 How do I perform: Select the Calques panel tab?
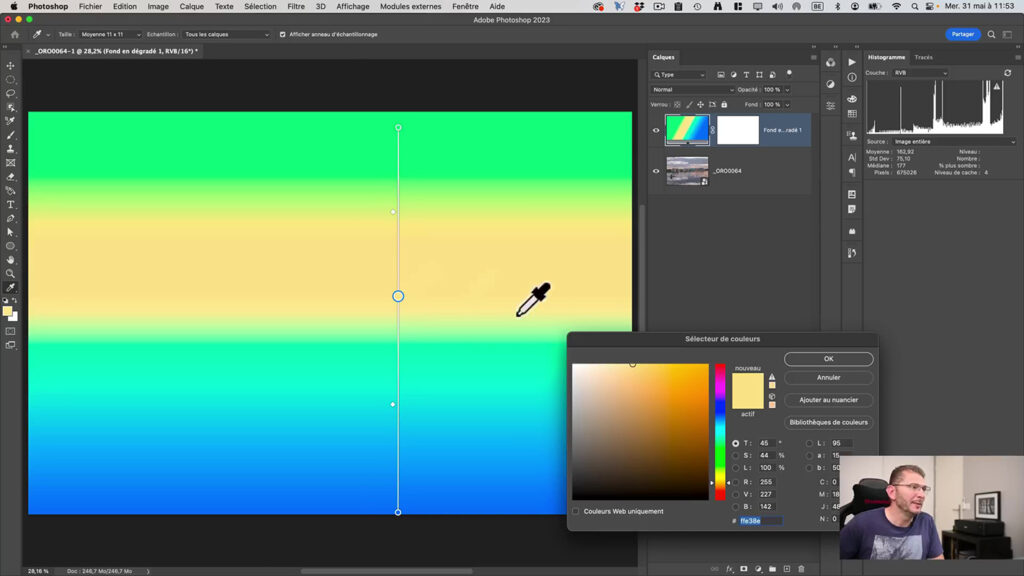point(664,57)
